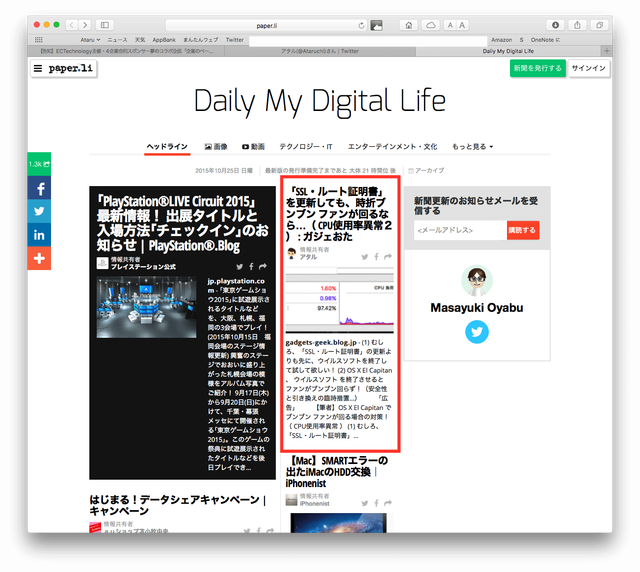Click the Safari share button
The height and width of the screenshot is (572, 640).
(577, 25)
